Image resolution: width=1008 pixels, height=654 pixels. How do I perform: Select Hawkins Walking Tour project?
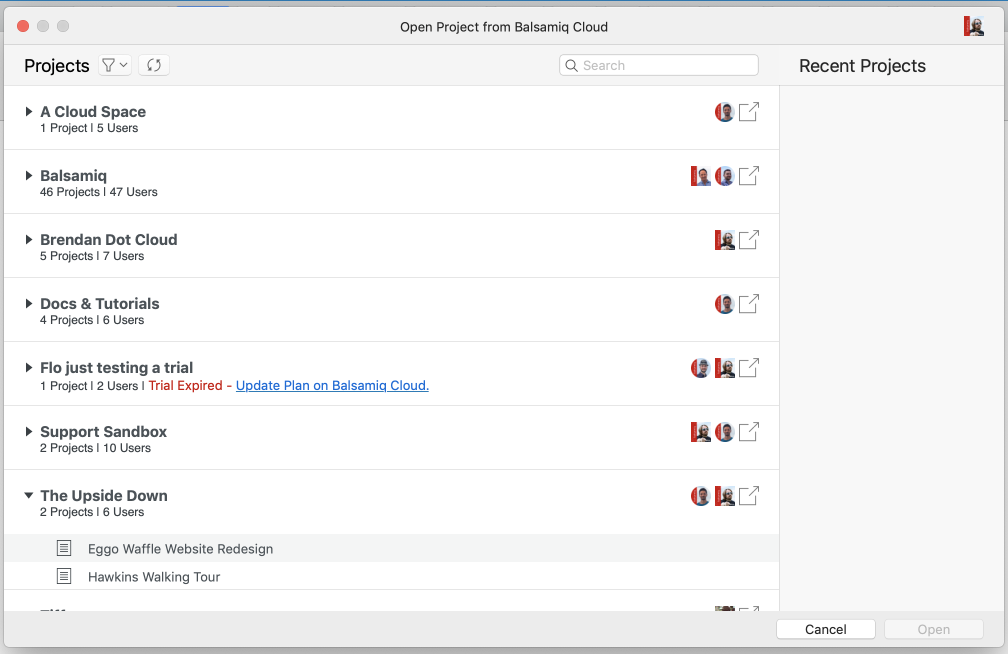tap(153, 577)
